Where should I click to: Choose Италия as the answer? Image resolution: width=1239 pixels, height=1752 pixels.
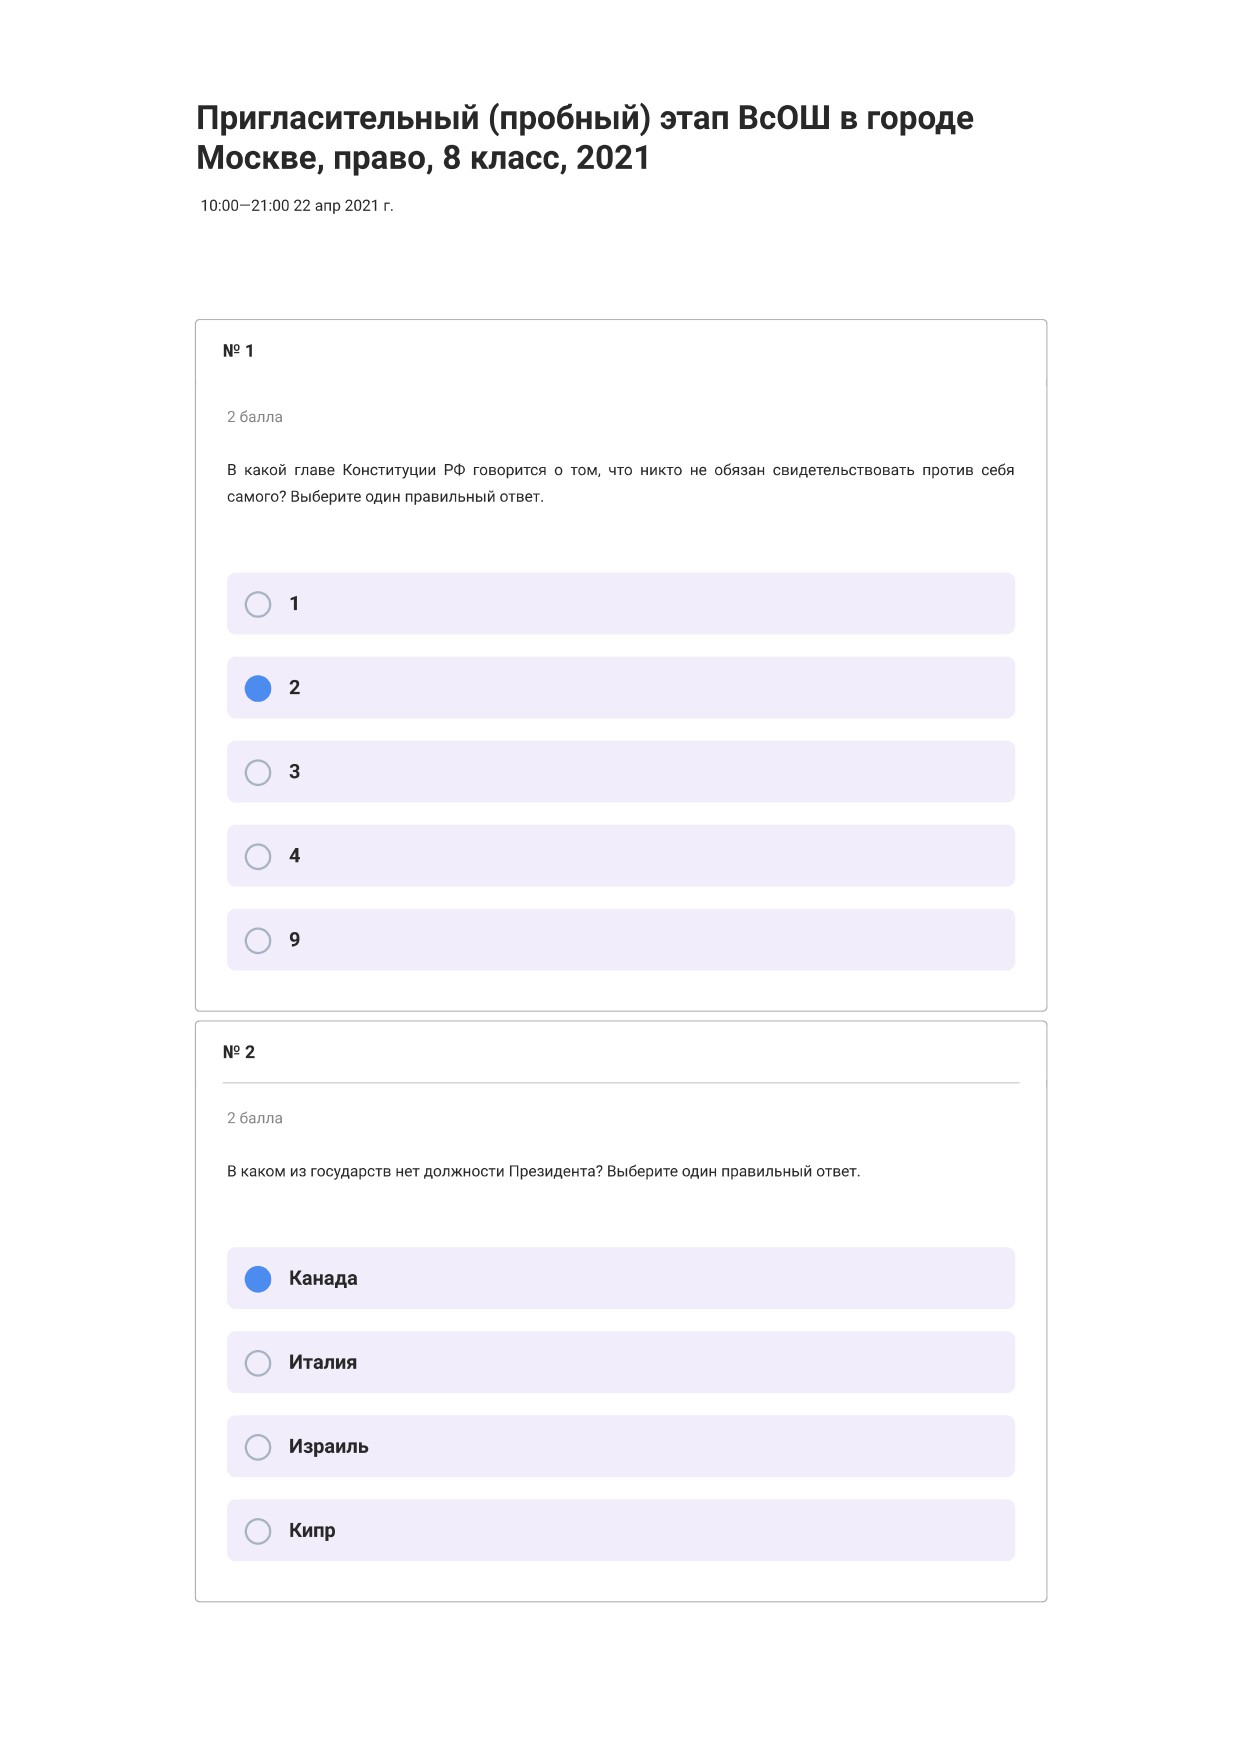click(x=258, y=1363)
